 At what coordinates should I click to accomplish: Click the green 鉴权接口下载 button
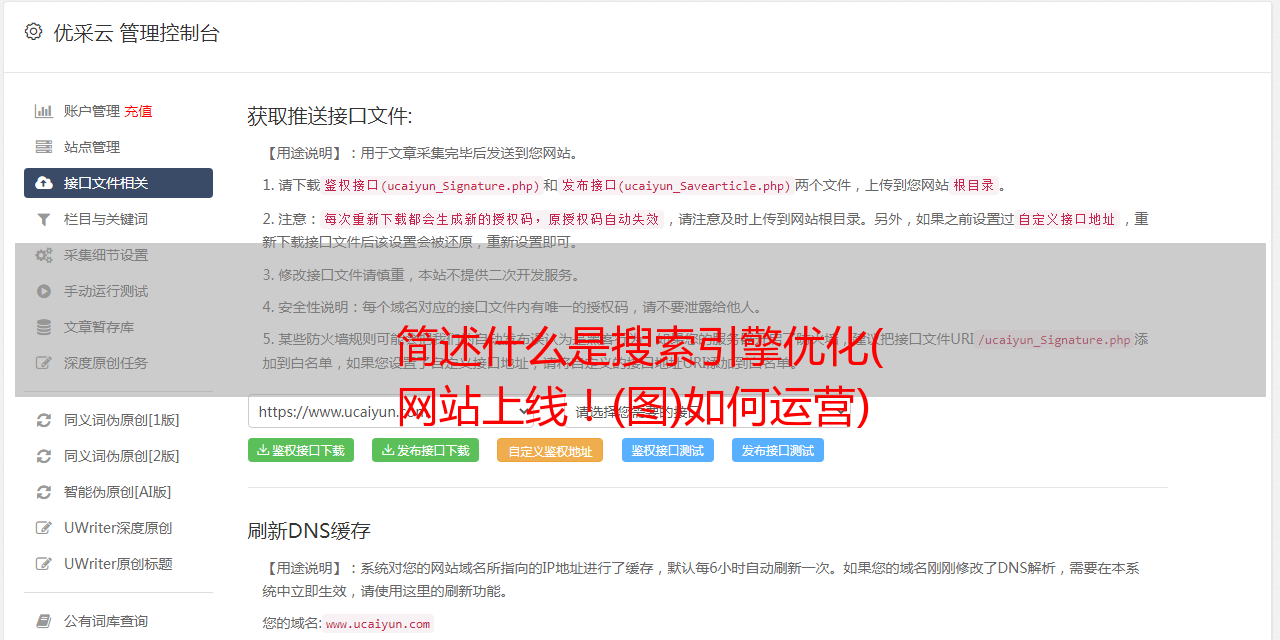pos(300,450)
